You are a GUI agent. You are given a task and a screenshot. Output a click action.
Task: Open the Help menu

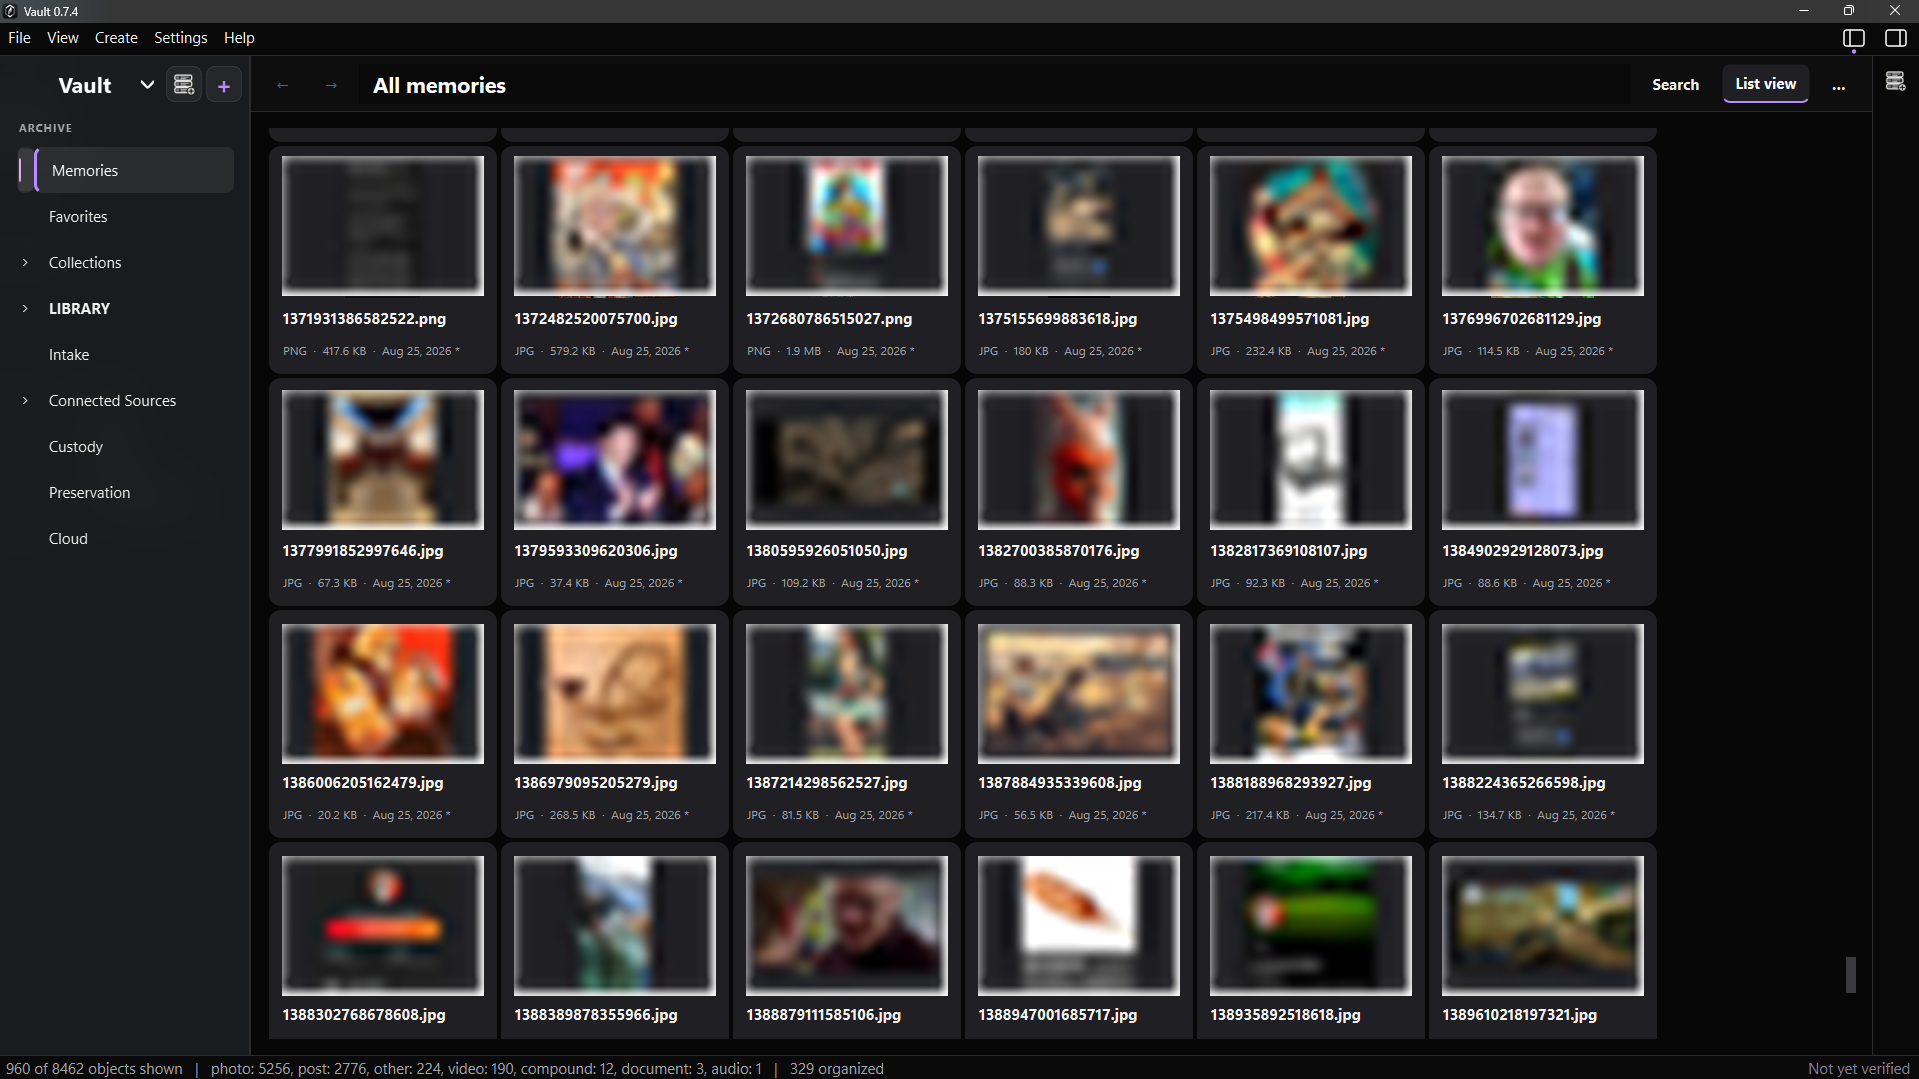coord(239,38)
